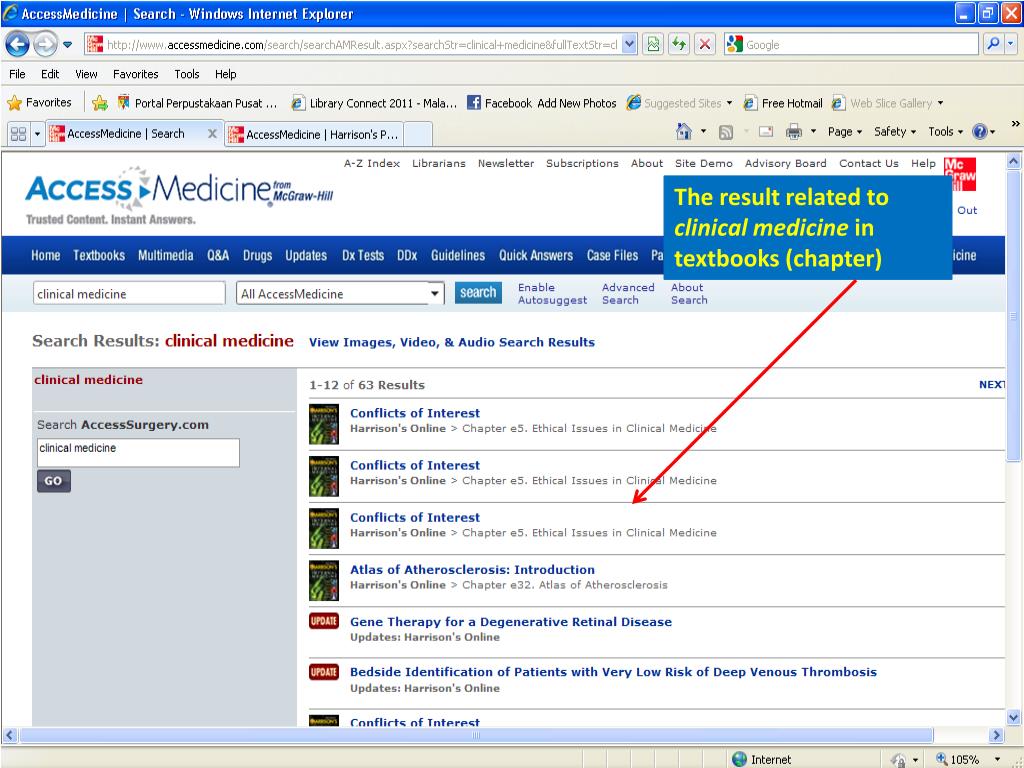The image size is (1024, 768).
Task: Open the command bar Tools dropdown
Action: pos(946,131)
